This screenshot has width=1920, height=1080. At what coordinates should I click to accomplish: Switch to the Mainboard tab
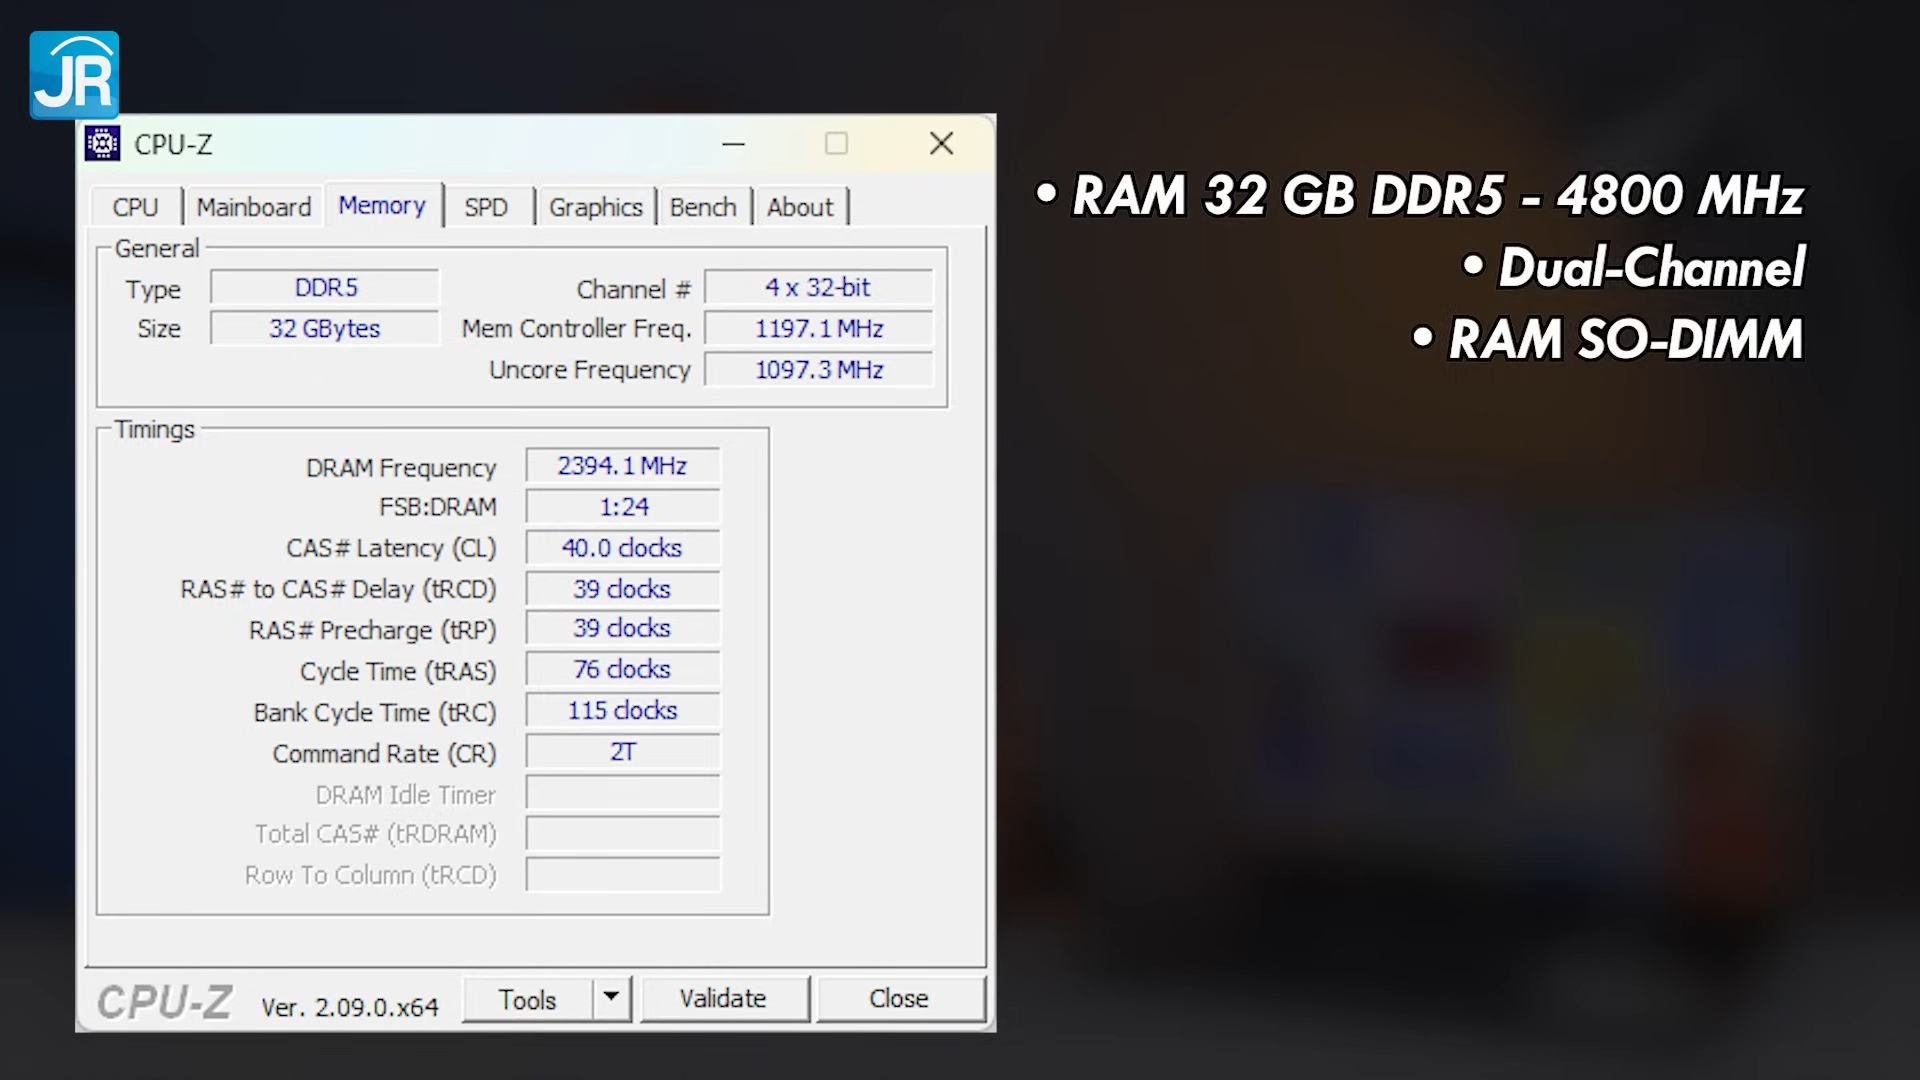[253, 206]
